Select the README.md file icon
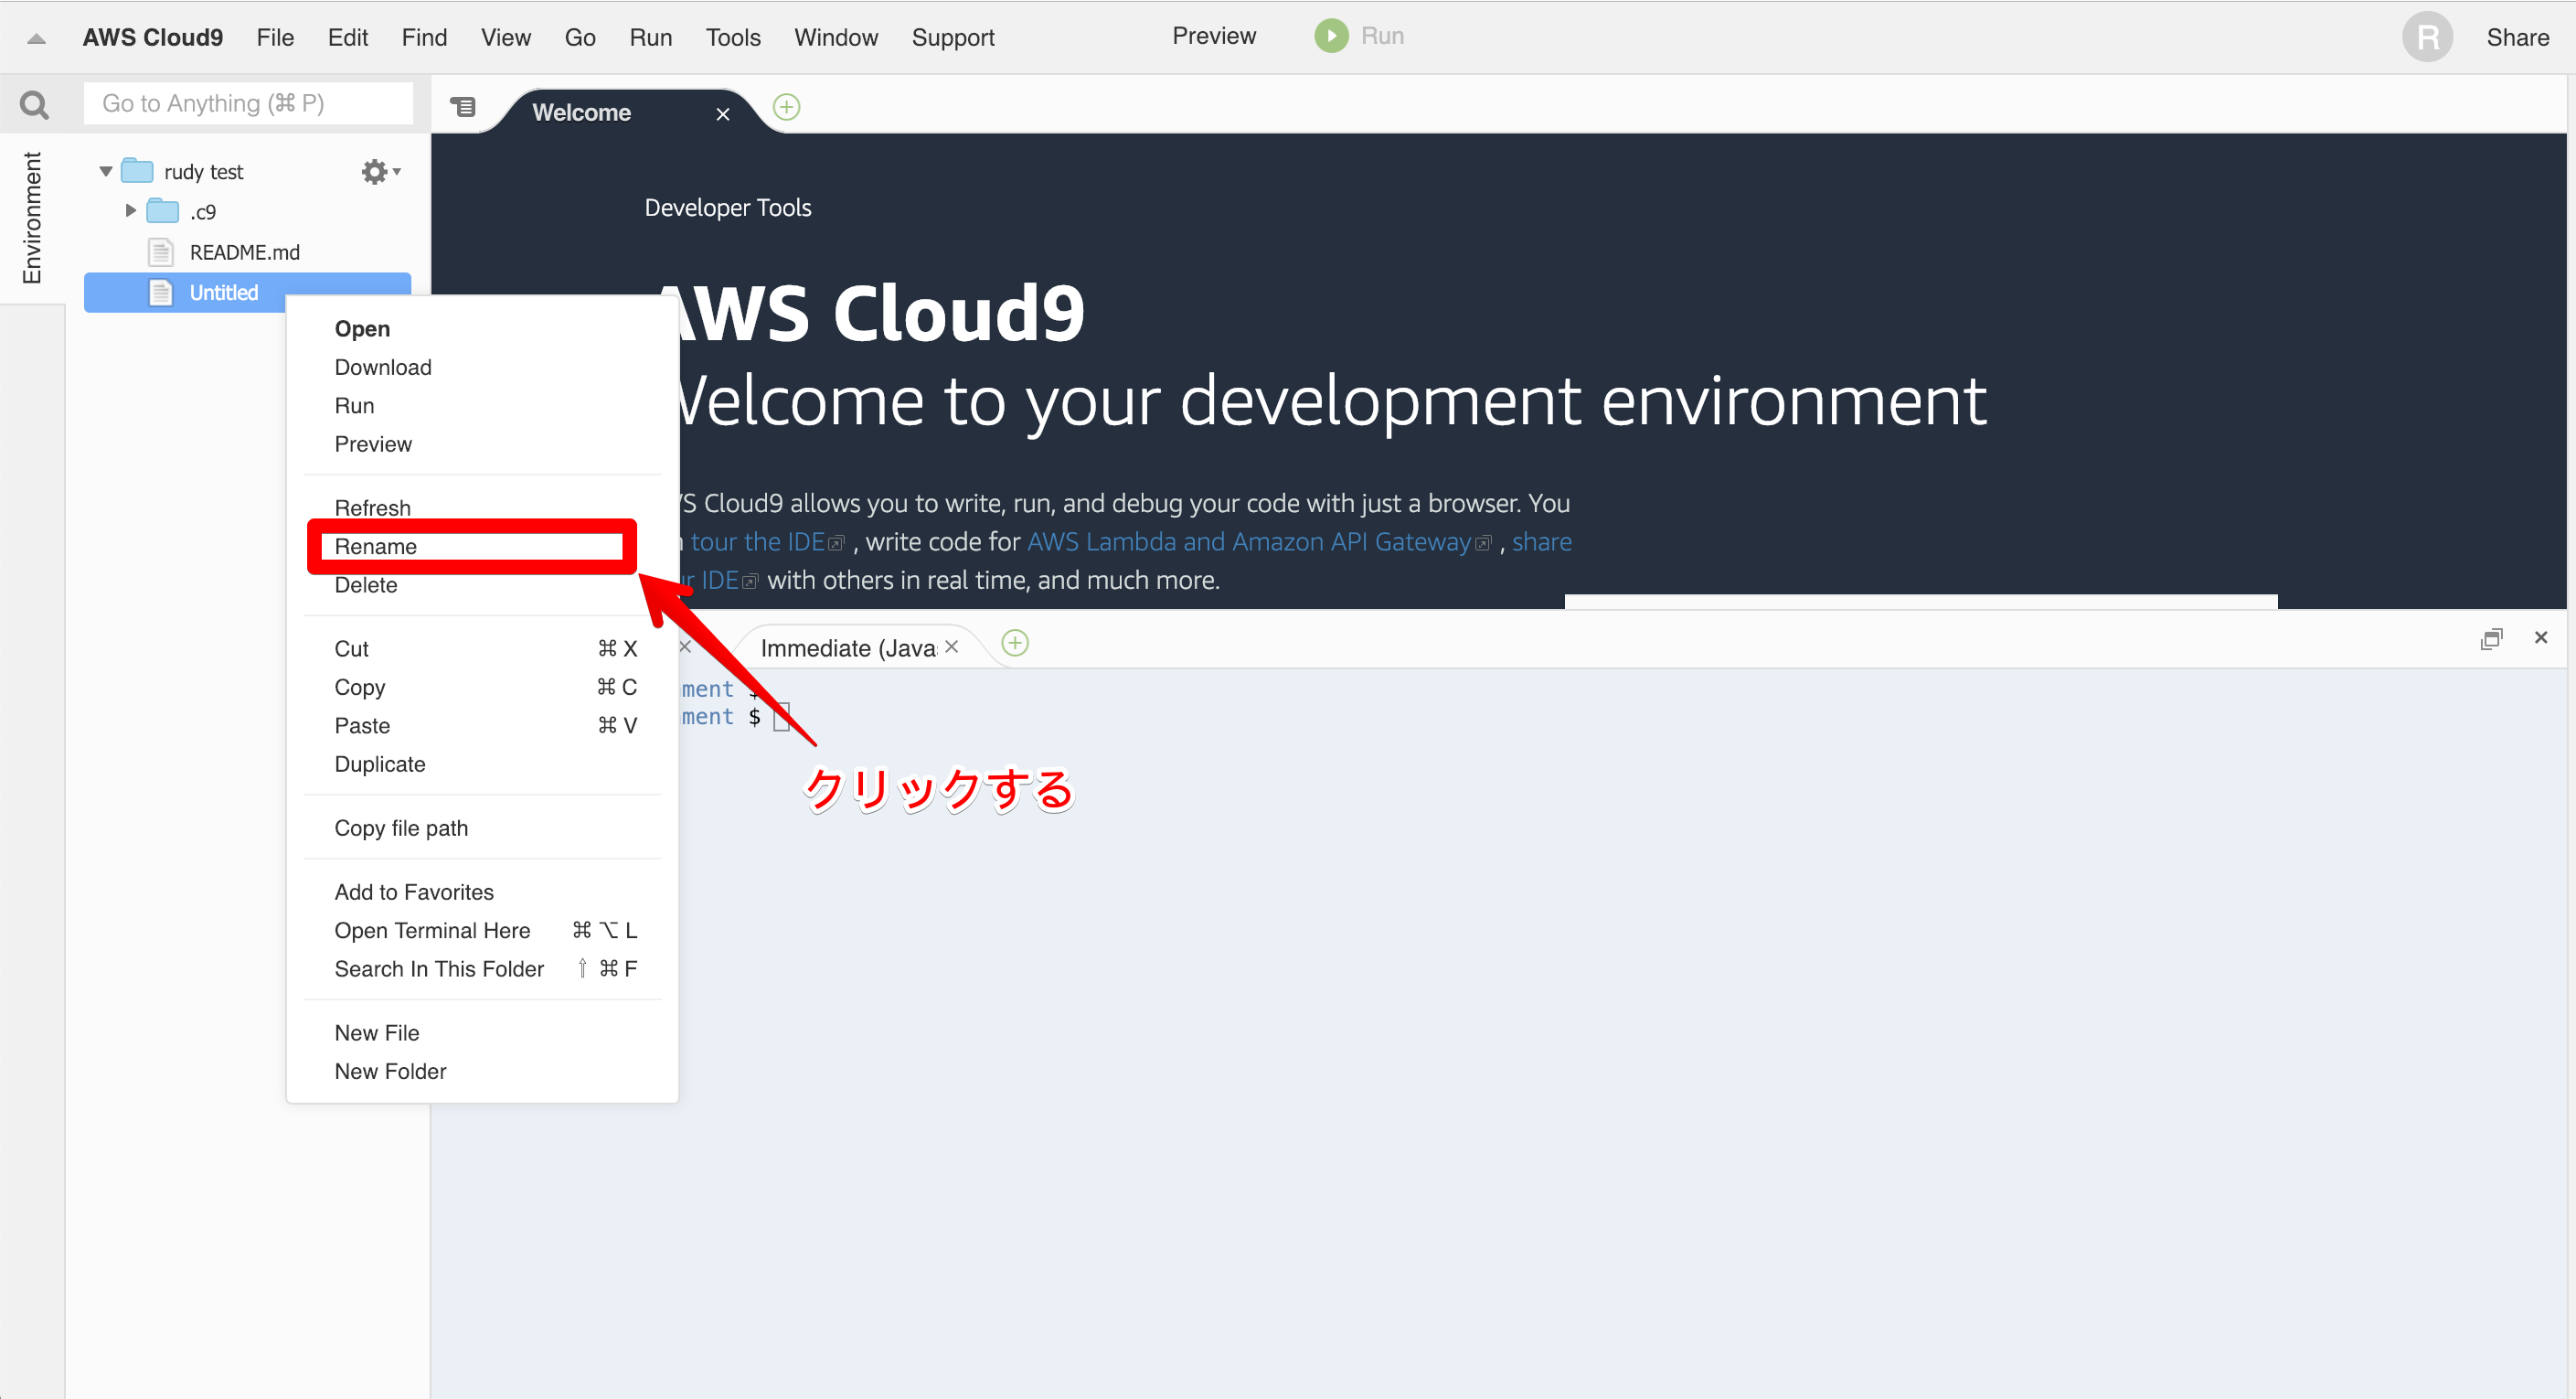The width and height of the screenshot is (2576, 1399). point(160,252)
